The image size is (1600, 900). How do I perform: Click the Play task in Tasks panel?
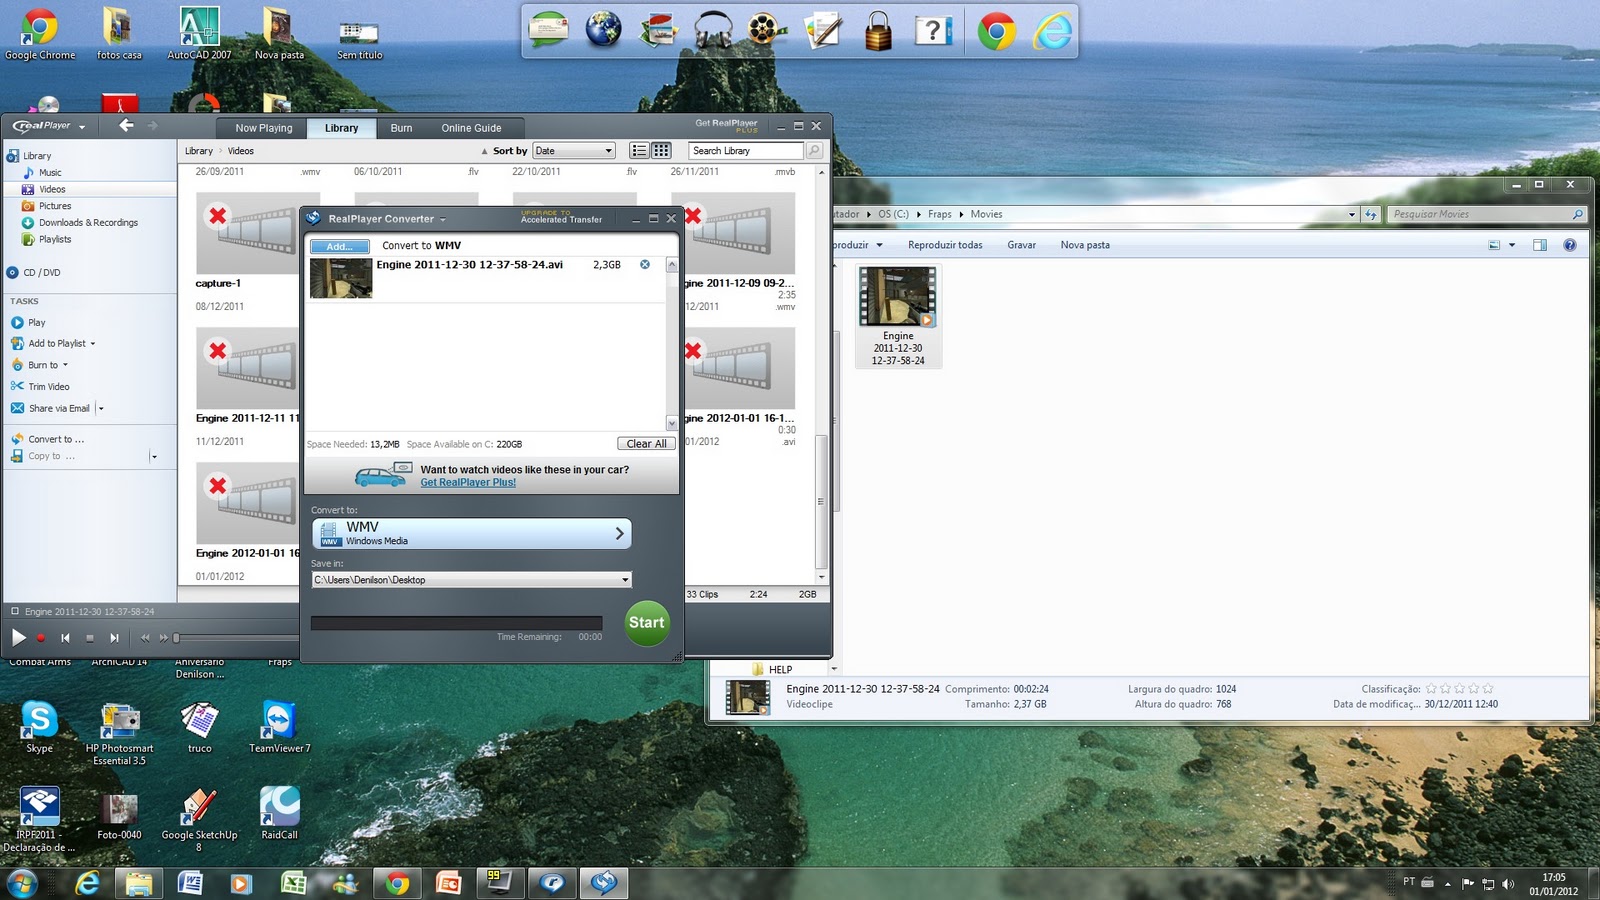click(37, 323)
